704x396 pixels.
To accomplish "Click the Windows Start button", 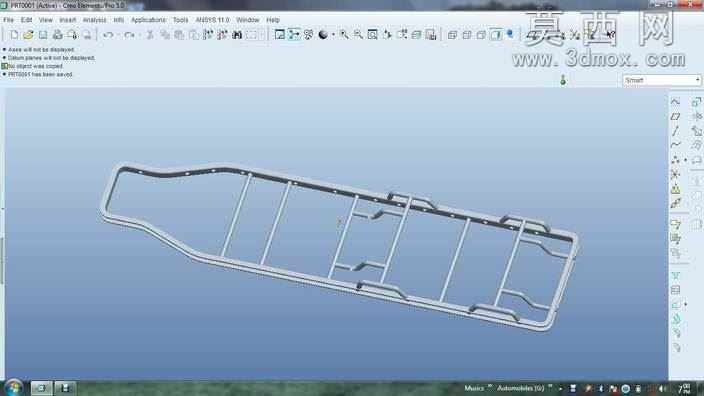I will point(13,387).
